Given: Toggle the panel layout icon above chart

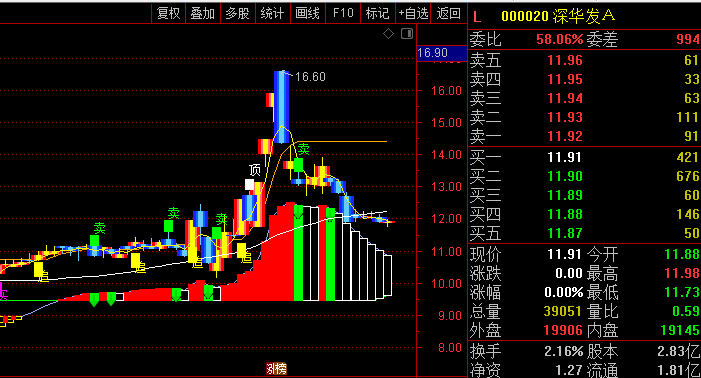Looking at the screenshot, I should click(x=407, y=34).
